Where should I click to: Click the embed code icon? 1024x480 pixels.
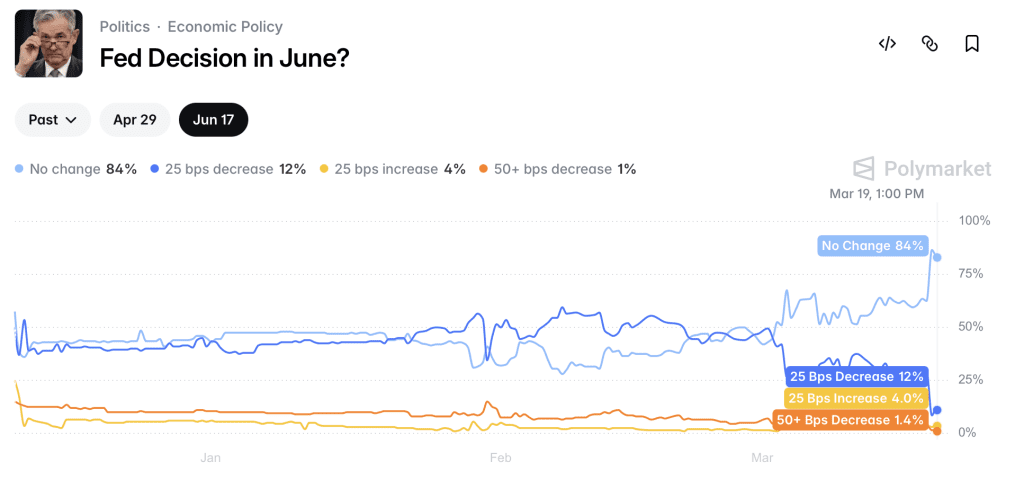pos(887,43)
